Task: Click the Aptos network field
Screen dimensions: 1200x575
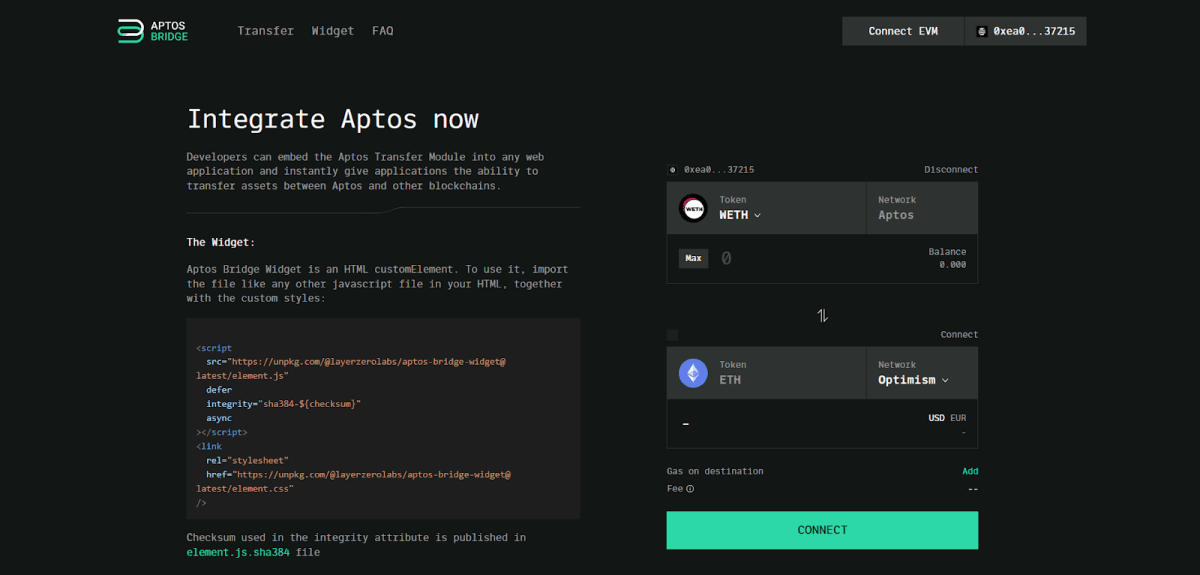Action: coord(922,208)
